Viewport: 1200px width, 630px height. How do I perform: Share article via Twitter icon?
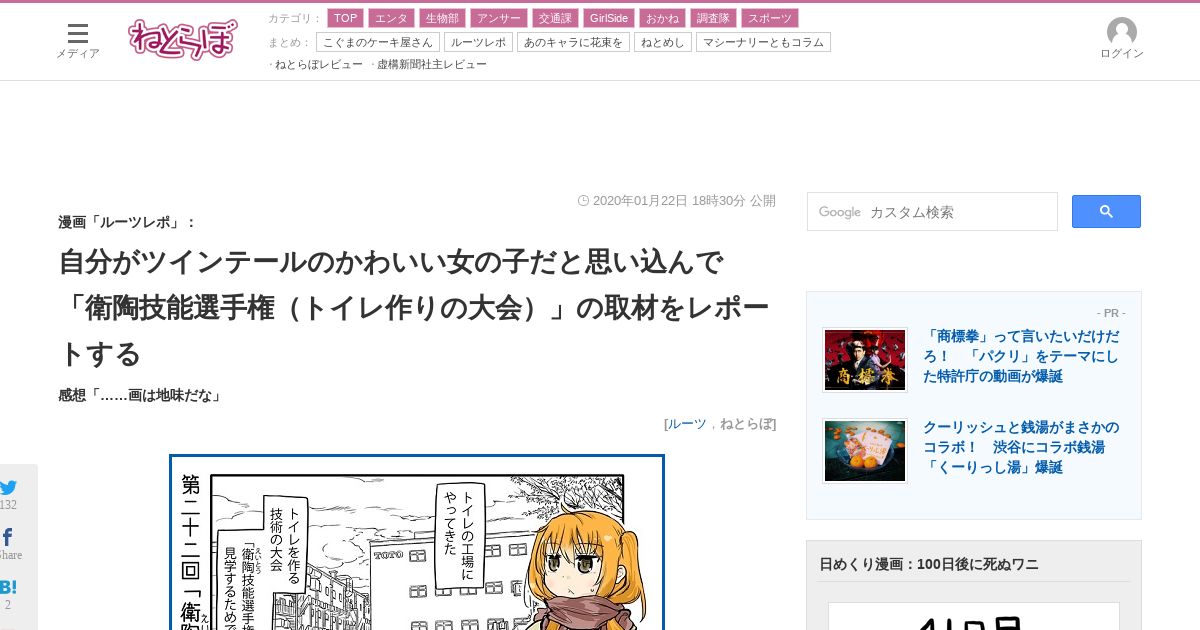9,487
